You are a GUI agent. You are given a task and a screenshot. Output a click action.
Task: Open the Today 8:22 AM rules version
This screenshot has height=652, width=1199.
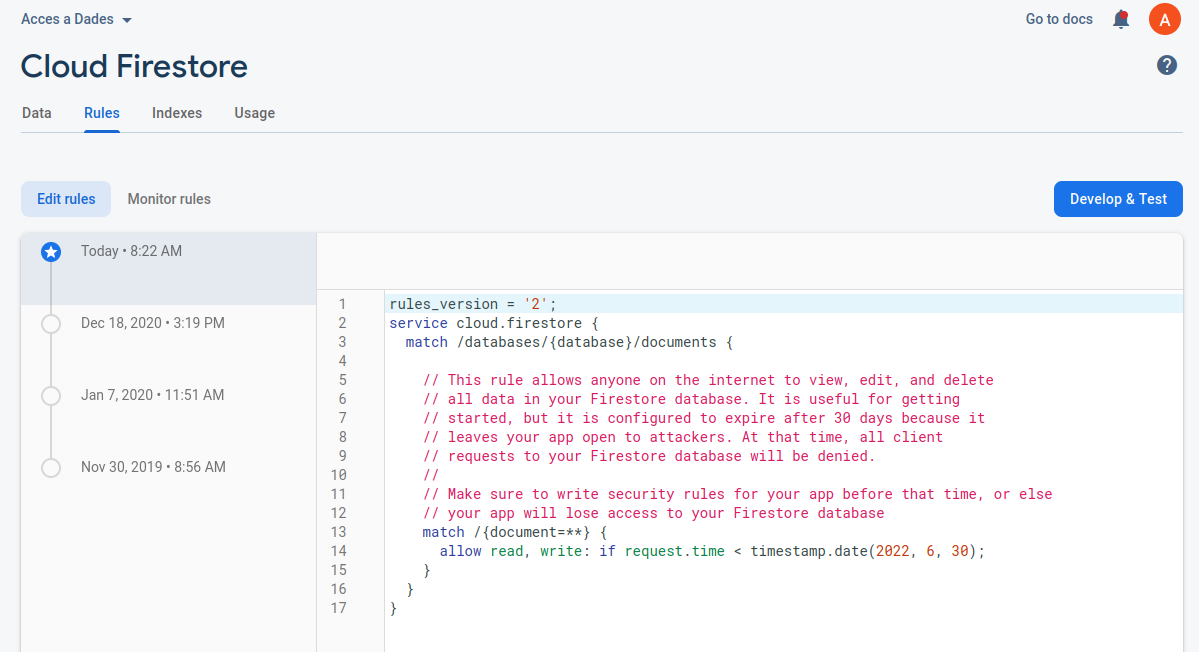(131, 251)
